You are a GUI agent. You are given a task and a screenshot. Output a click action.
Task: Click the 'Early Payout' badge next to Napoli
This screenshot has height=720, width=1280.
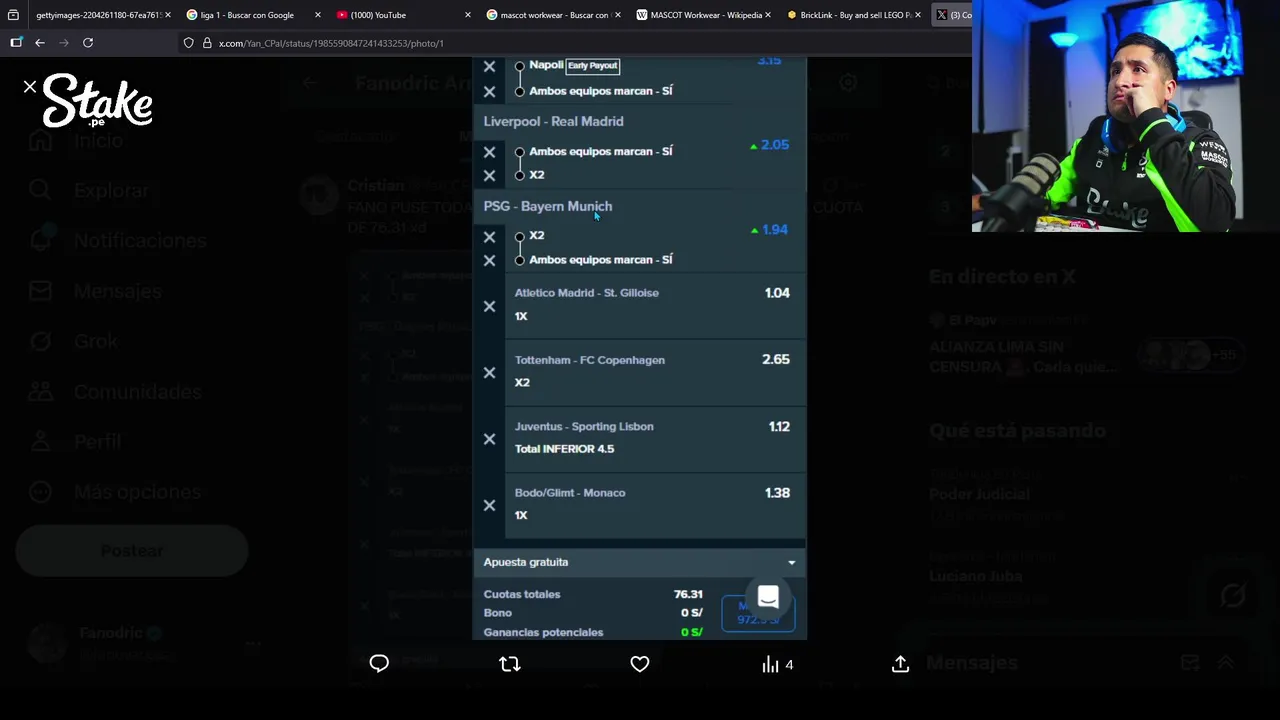click(593, 66)
